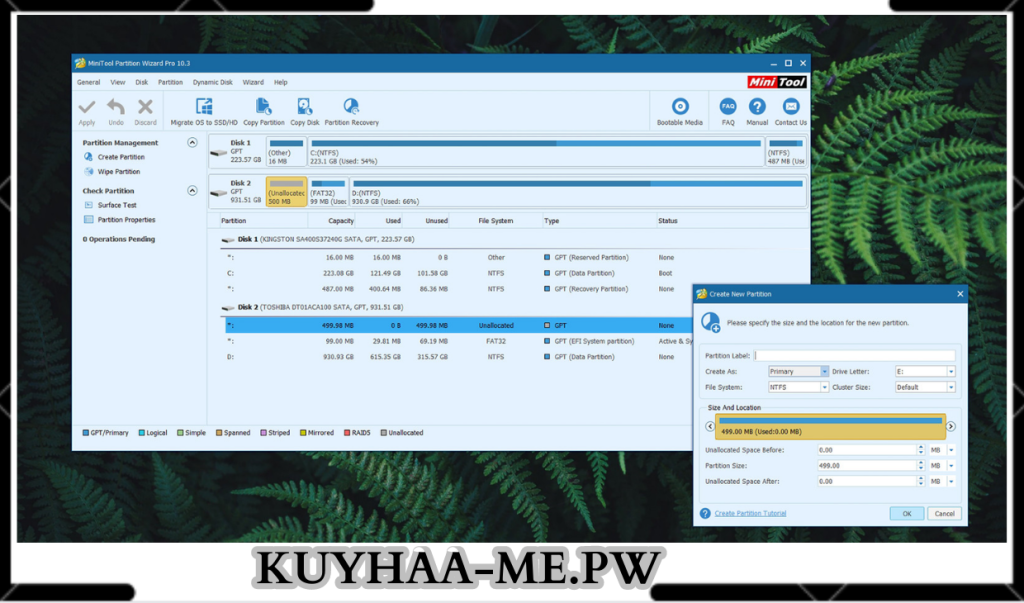Open the Partition menu
The image size is (1024, 603).
170,82
